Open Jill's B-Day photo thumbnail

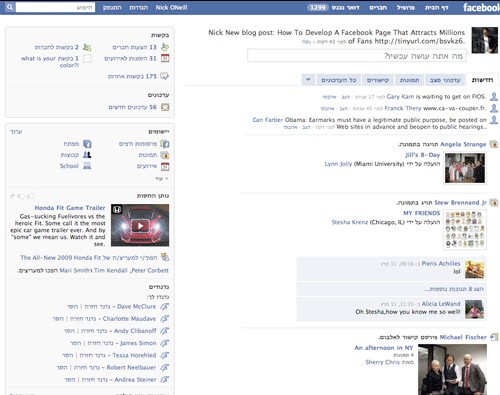coord(465,168)
